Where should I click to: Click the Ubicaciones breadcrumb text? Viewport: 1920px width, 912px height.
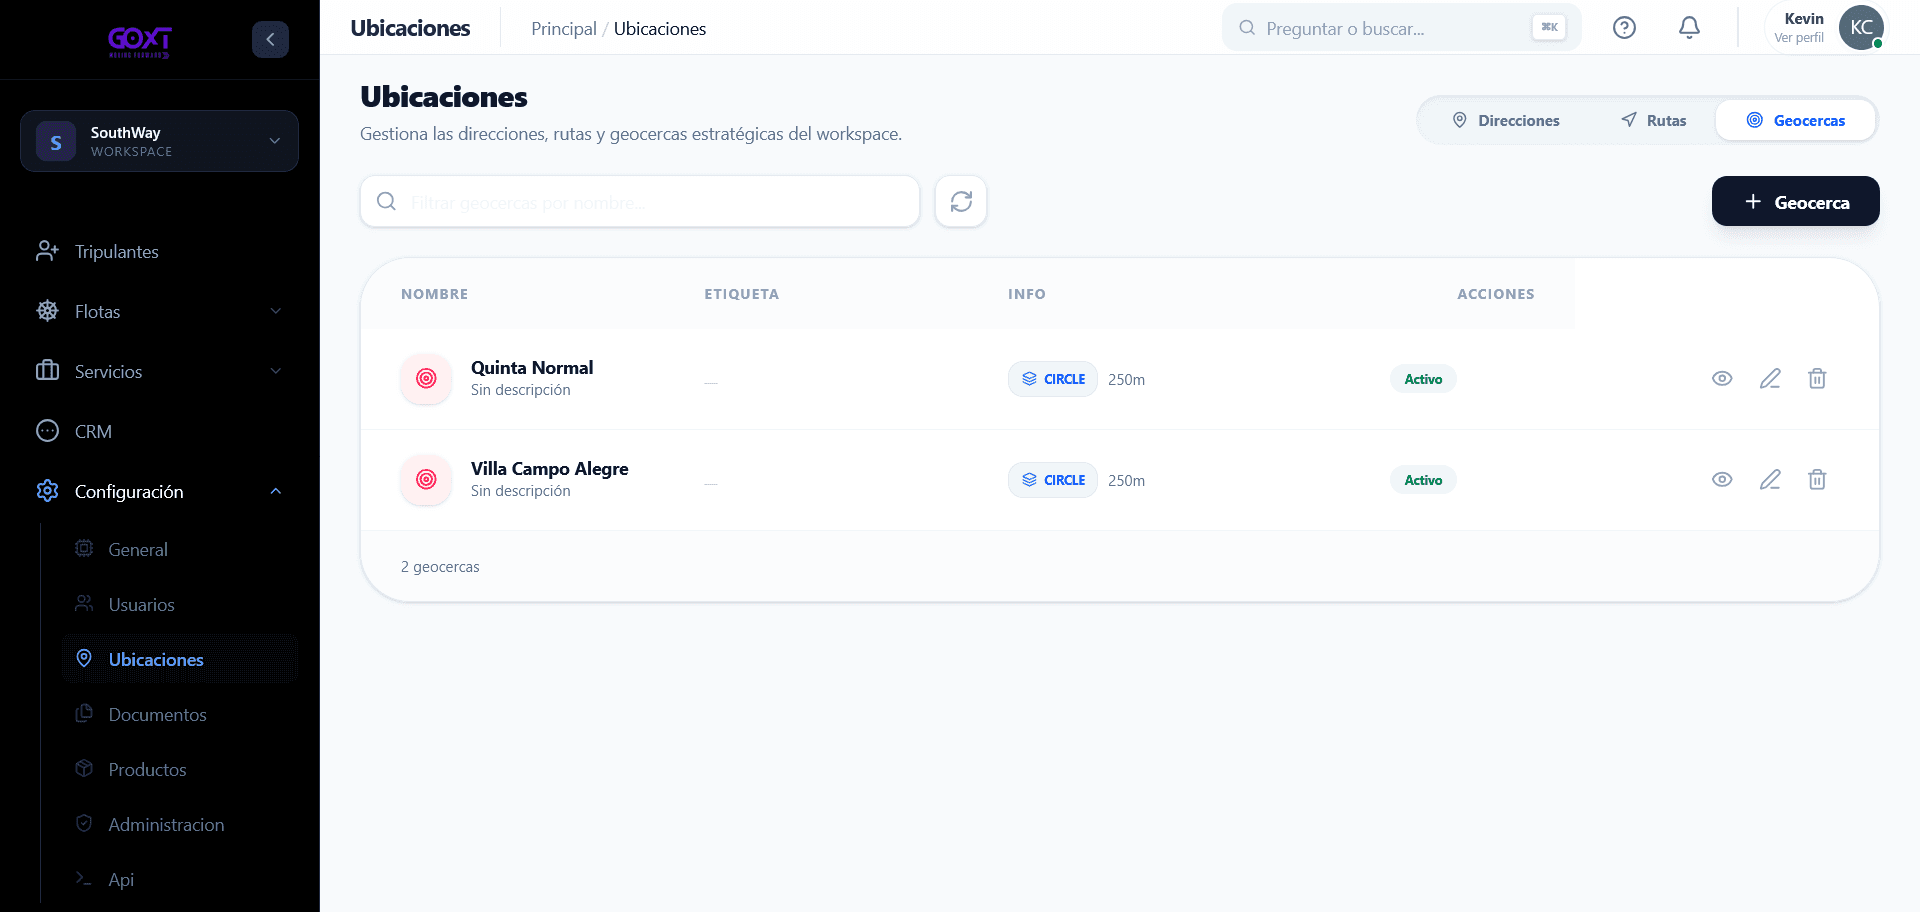[x=660, y=29]
